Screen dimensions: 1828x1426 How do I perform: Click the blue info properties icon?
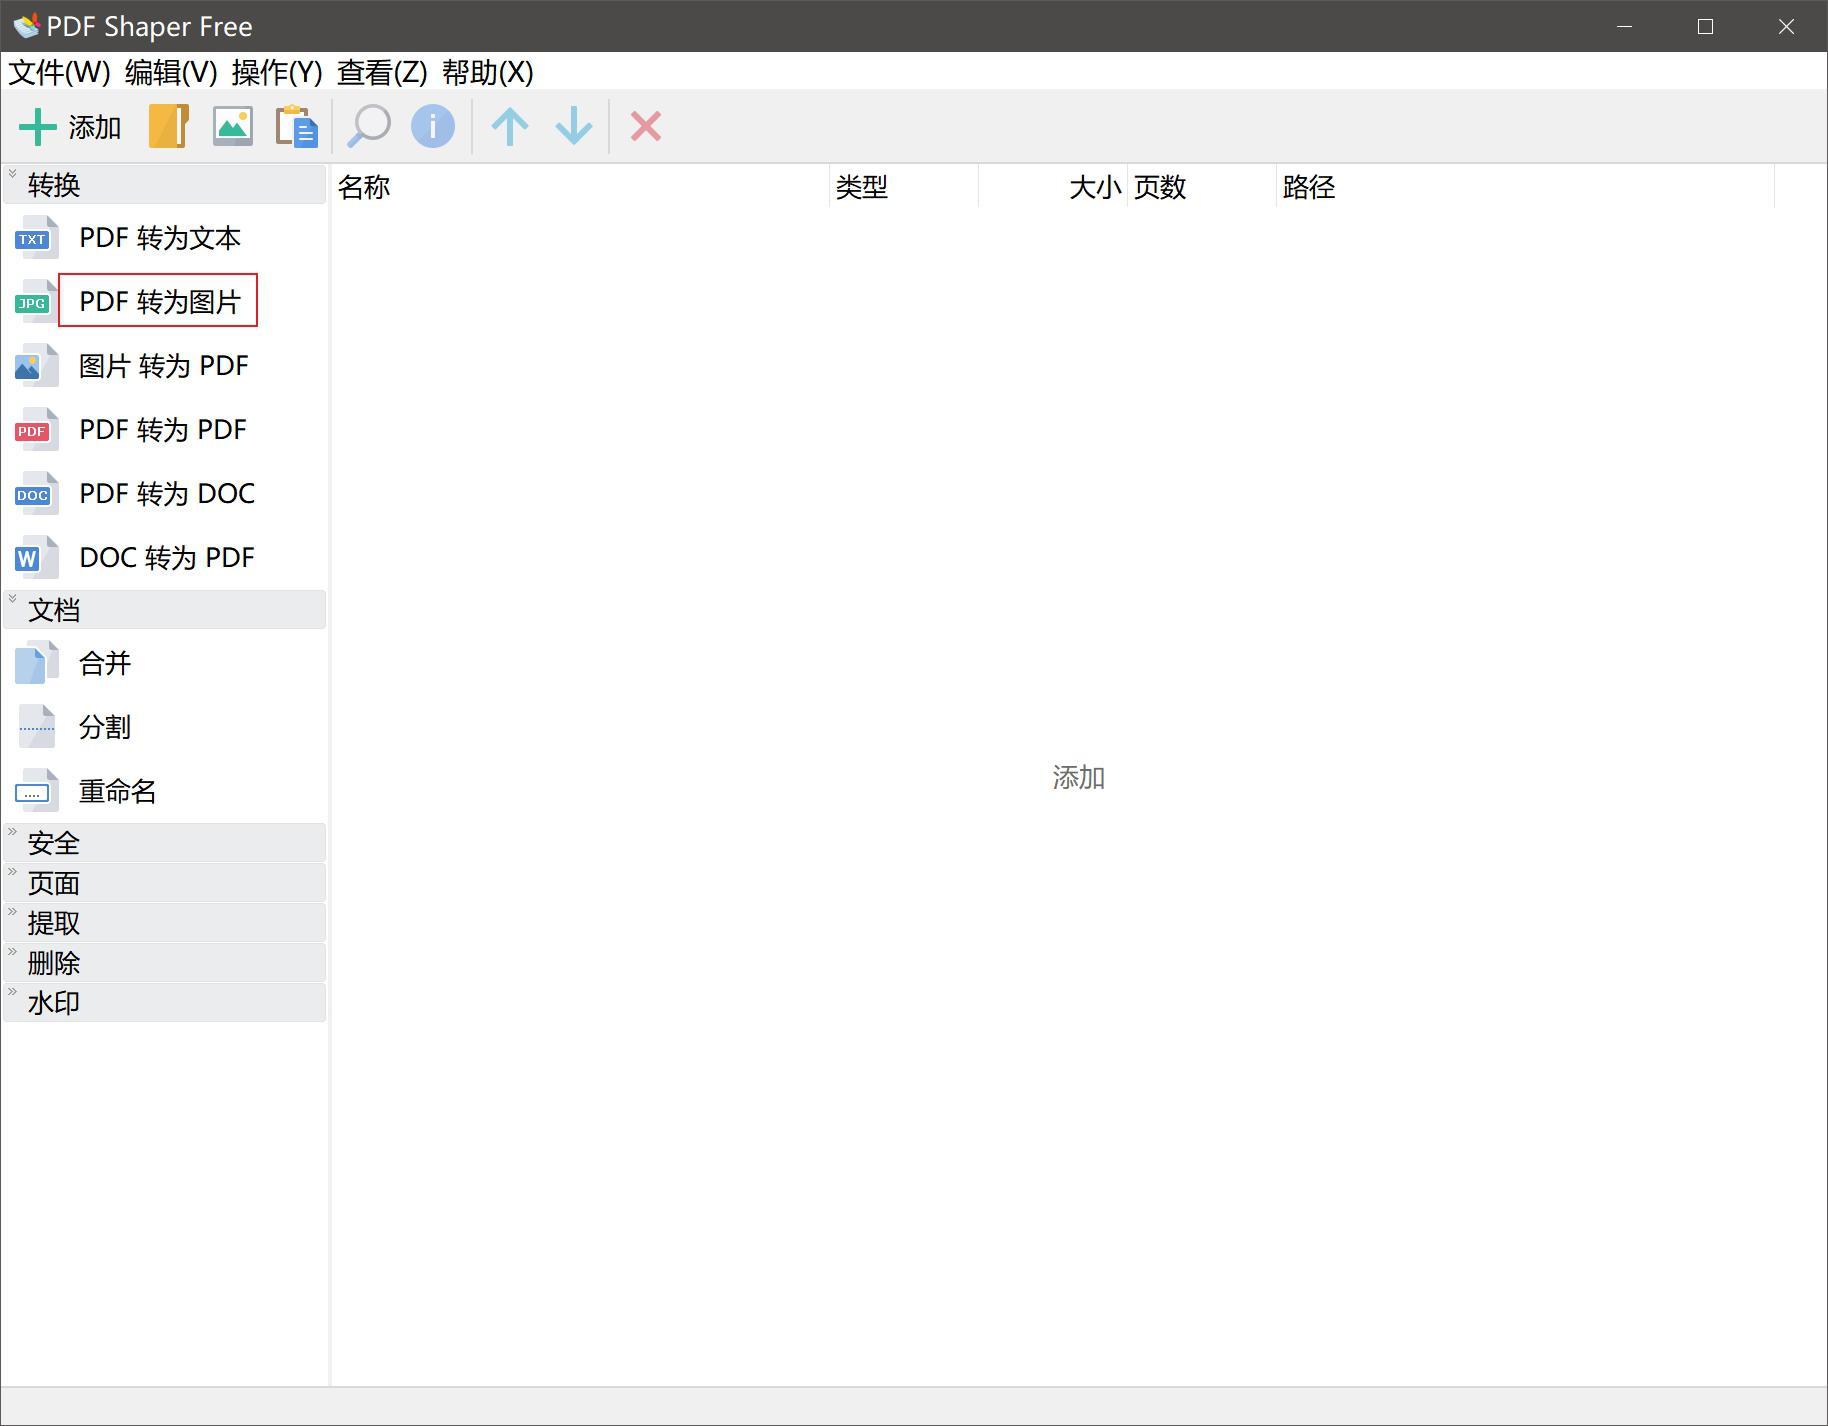pyautogui.click(x=433, y=126)
